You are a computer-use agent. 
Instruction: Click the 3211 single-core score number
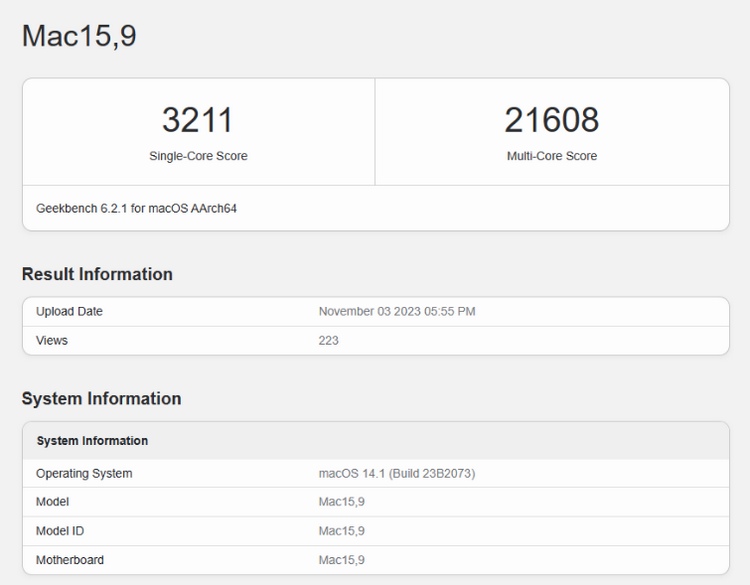click(197, 120)
